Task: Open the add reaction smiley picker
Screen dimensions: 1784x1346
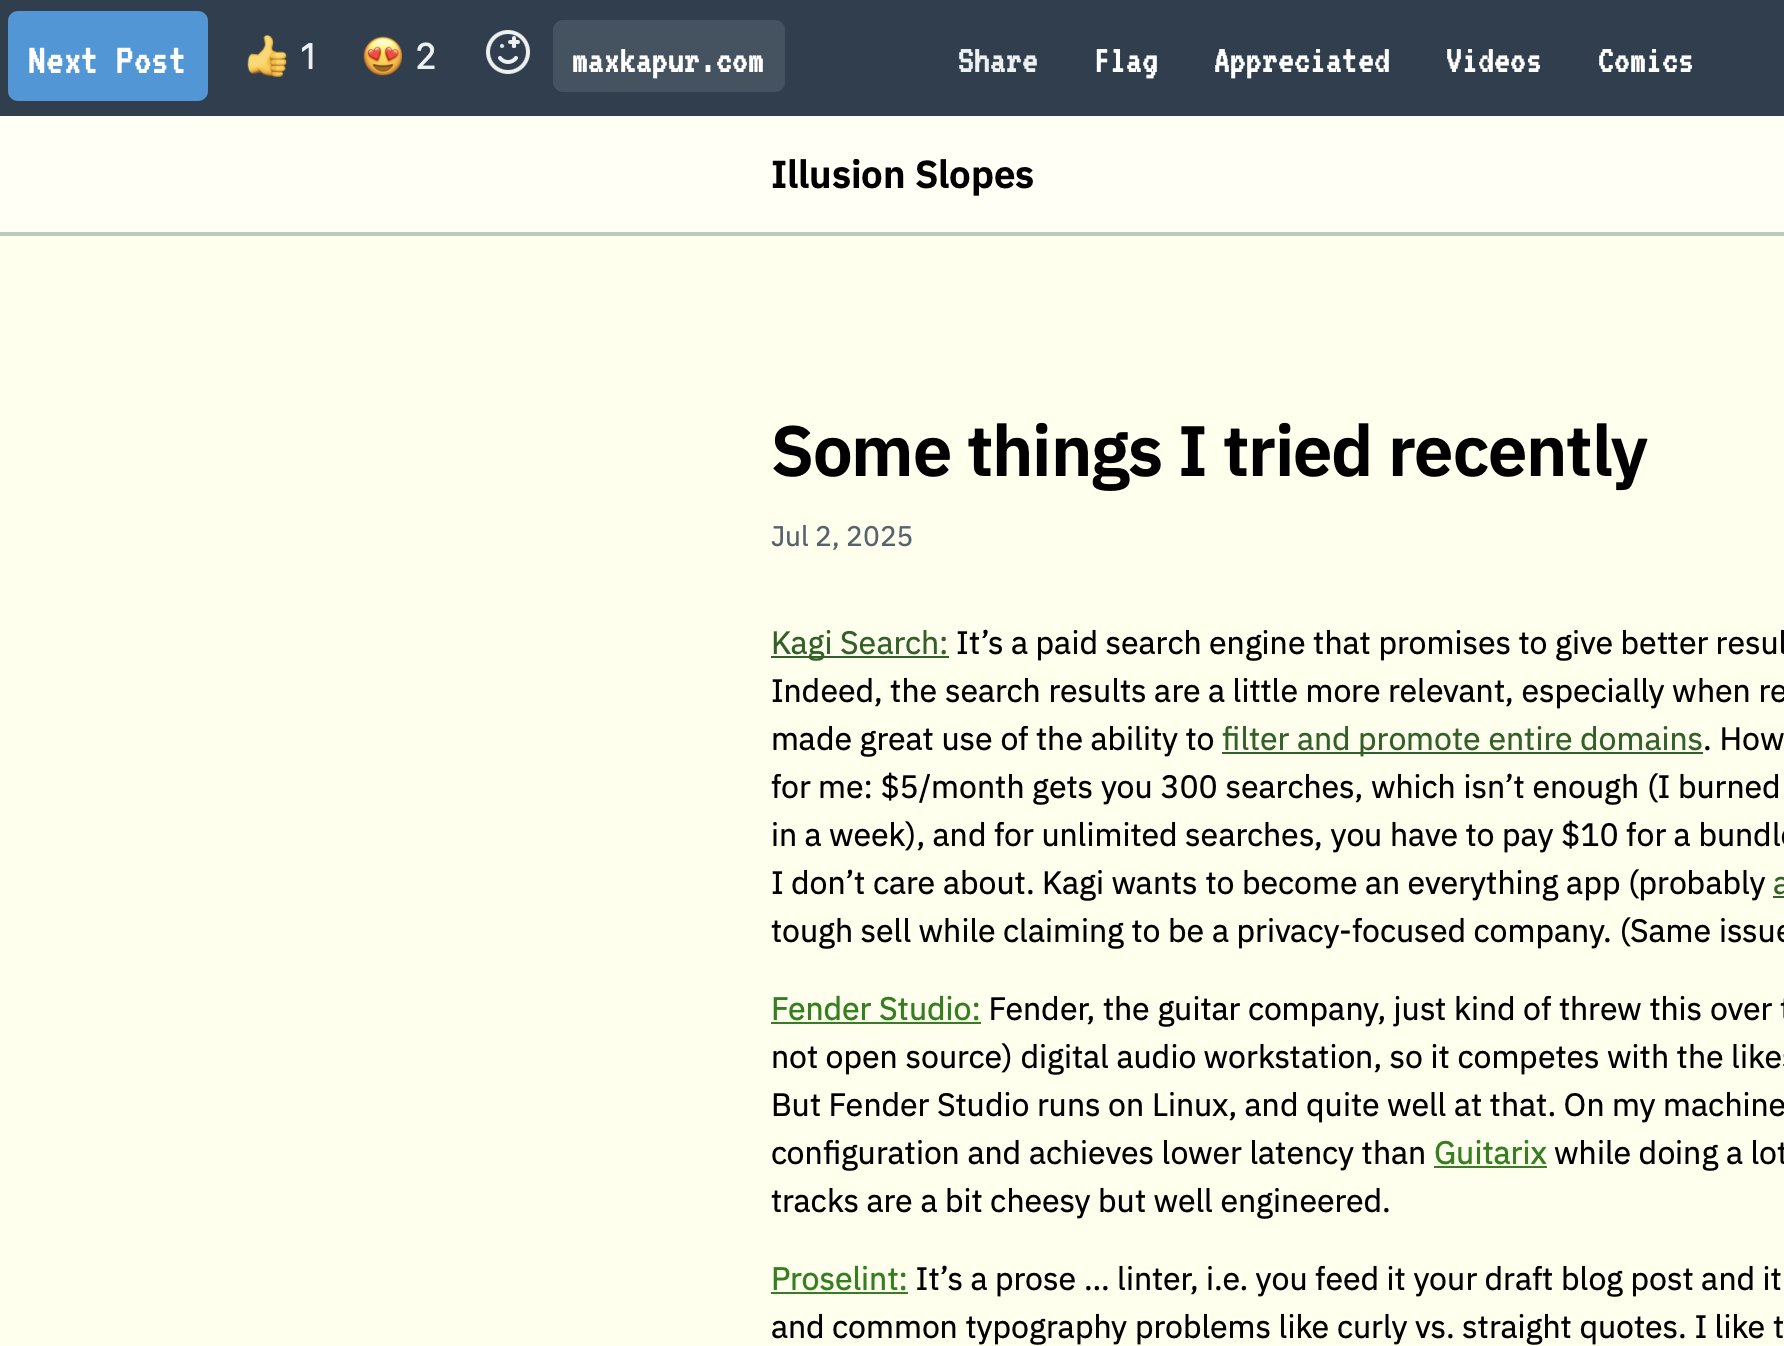Action: (x=508, y=53)
